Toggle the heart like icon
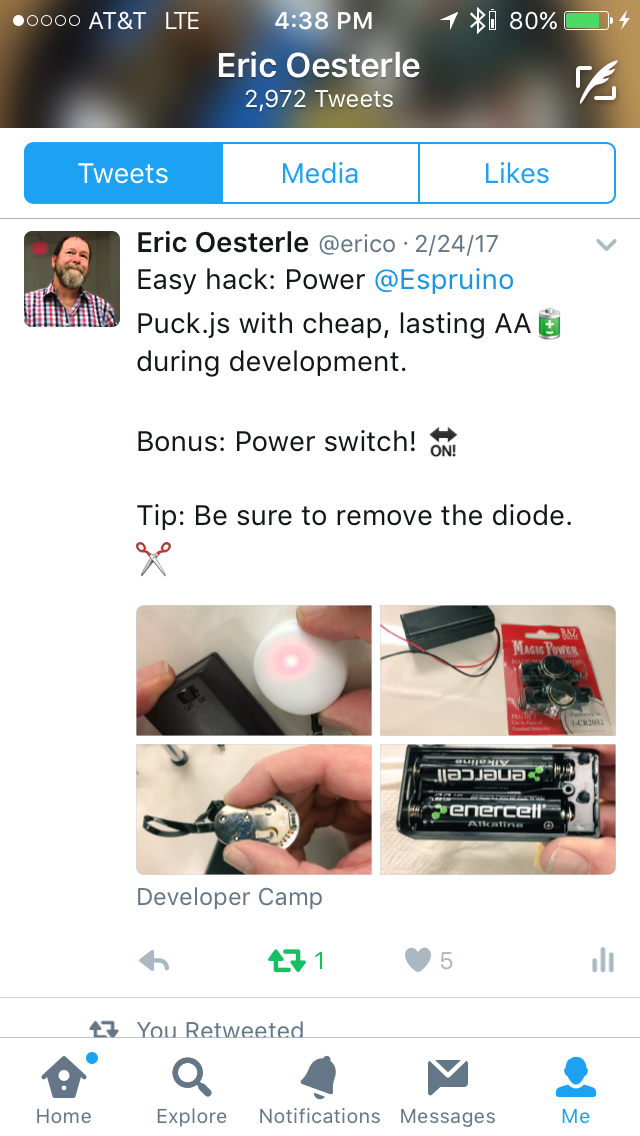The image size is (640, 1136). (x=417, y=961)
